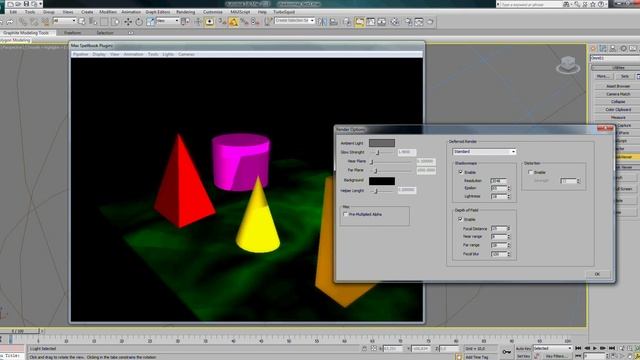Image resolution: width=640 pixels, height=360 pixels.
Task: Toggle the Percent Snap icon
Action: pyautogui.click(x=244, y=22)
